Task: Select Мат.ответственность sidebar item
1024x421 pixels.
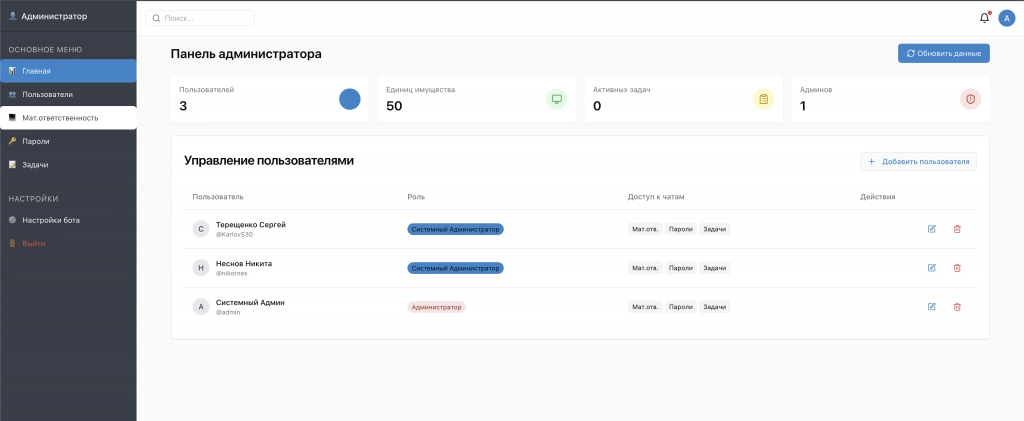Action: click(x=67, y=118)
